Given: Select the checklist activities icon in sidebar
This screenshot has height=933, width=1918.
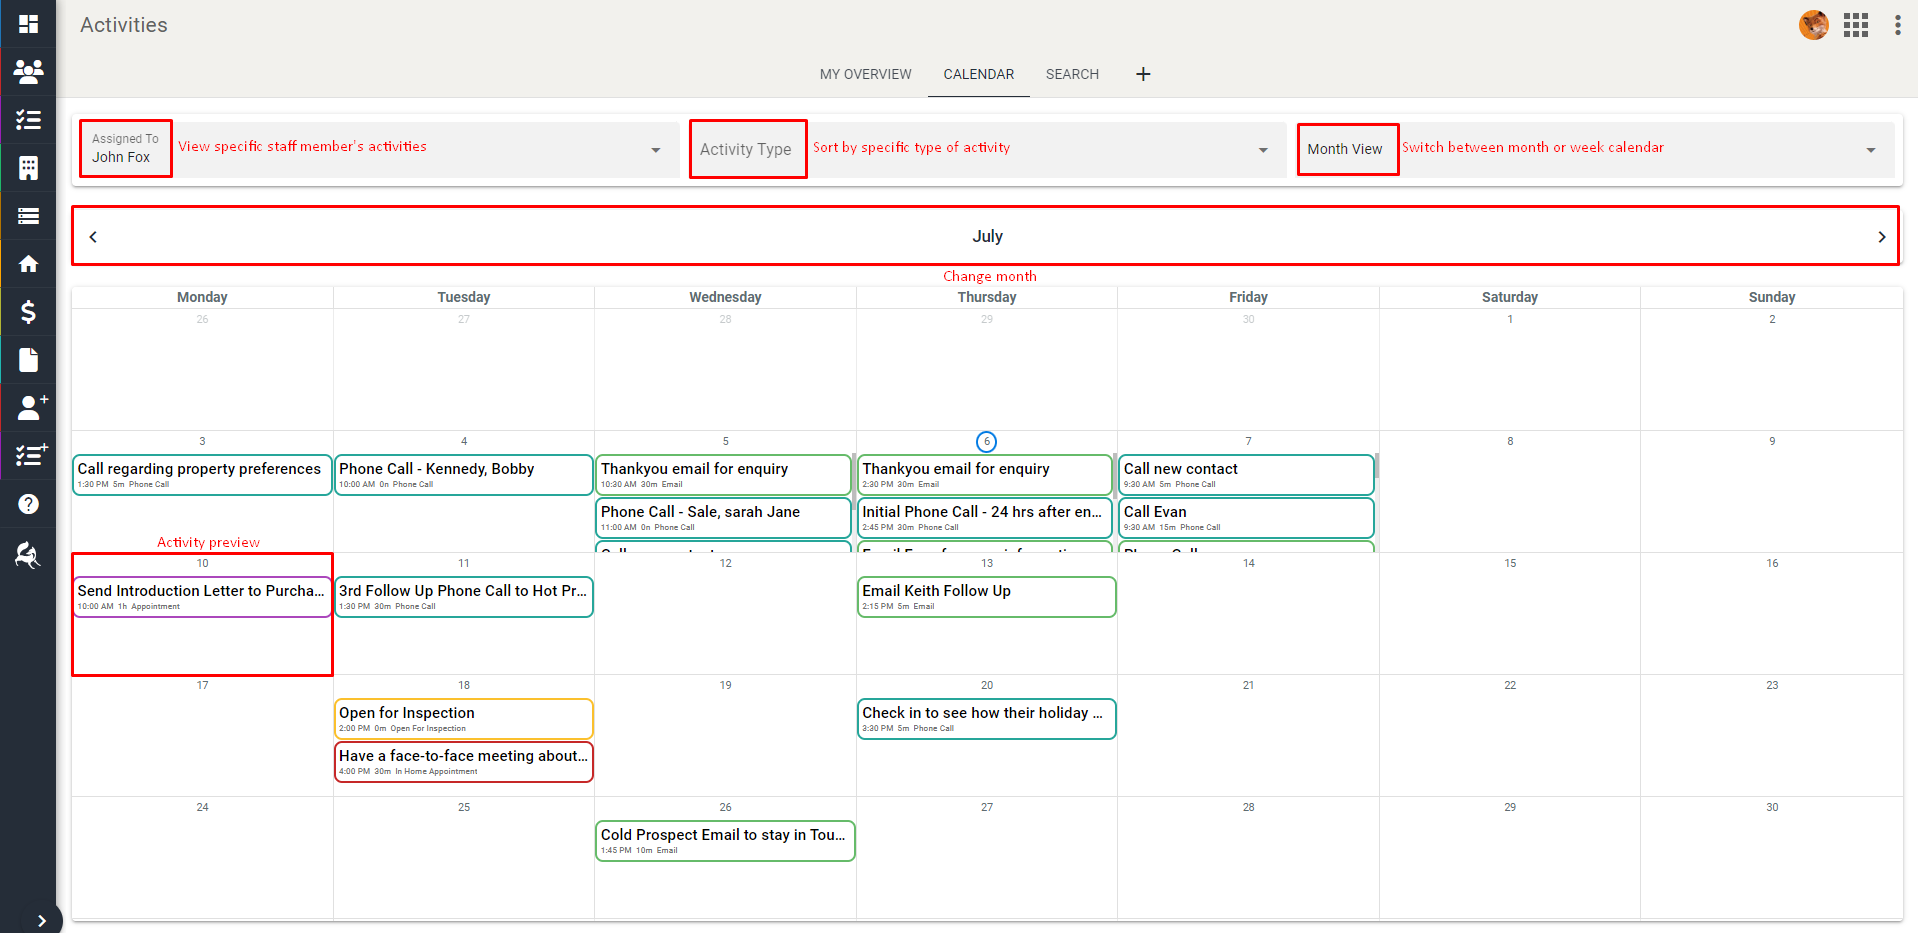Looking at the screenshot, I should click(x=27, y=120).
